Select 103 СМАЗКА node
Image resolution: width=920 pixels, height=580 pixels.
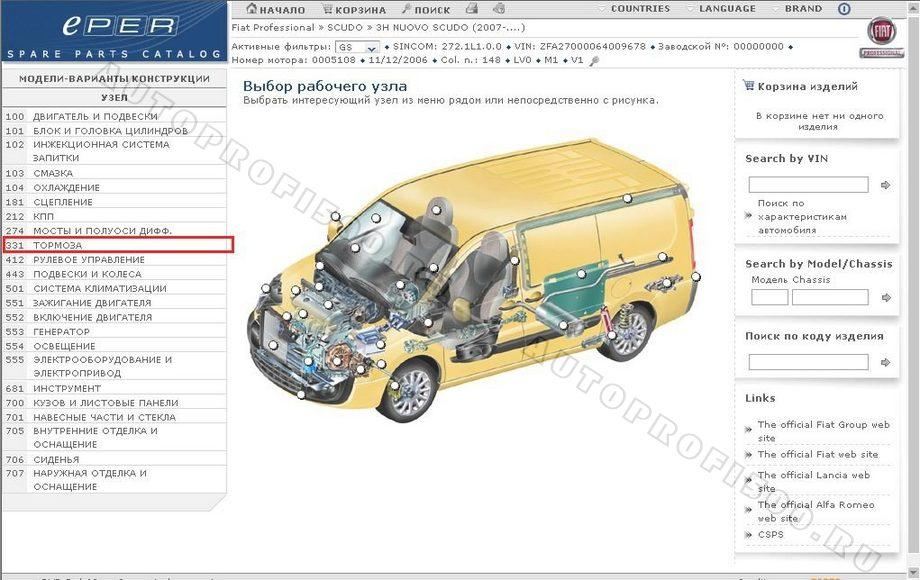click(114, 174)
